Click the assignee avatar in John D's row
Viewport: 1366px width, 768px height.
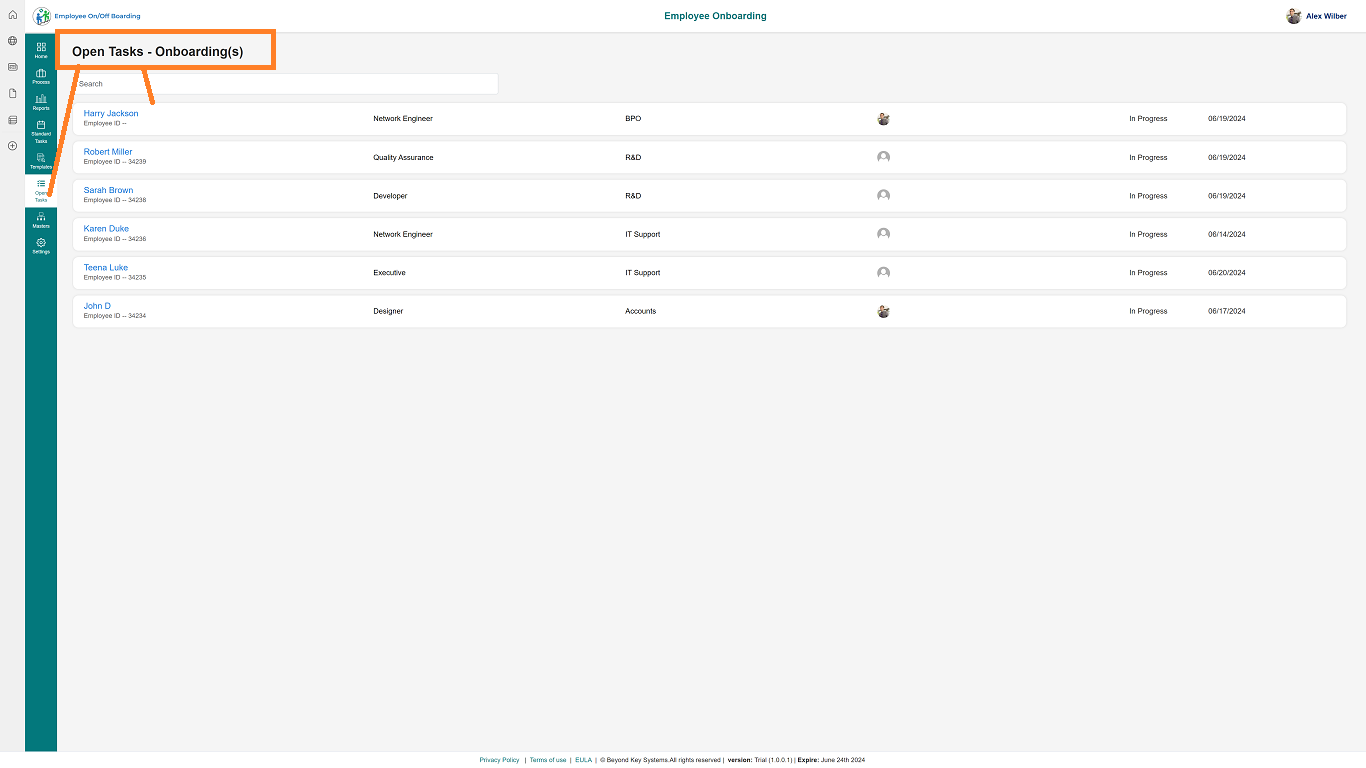[883, 311]
